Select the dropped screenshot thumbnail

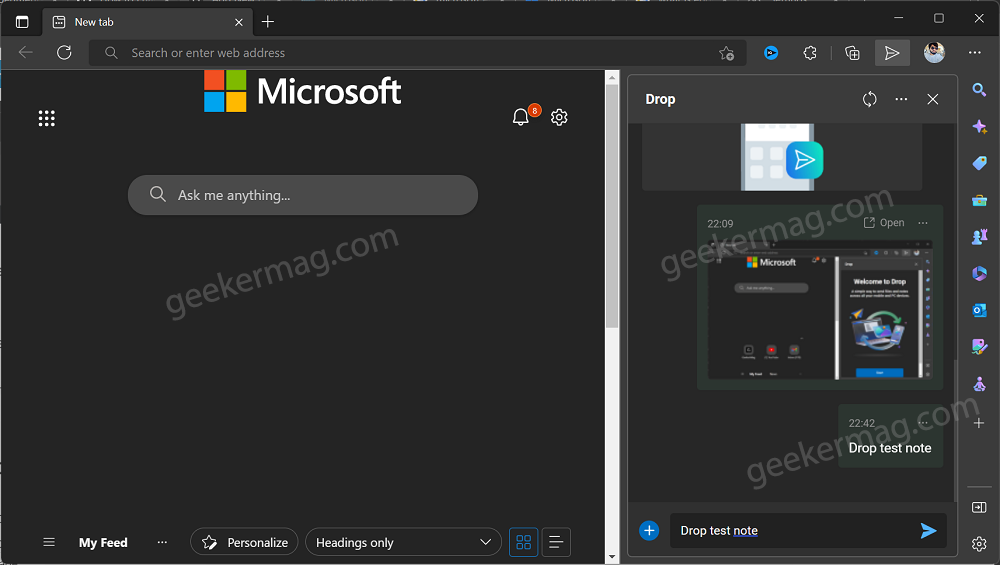coord(820,309)
